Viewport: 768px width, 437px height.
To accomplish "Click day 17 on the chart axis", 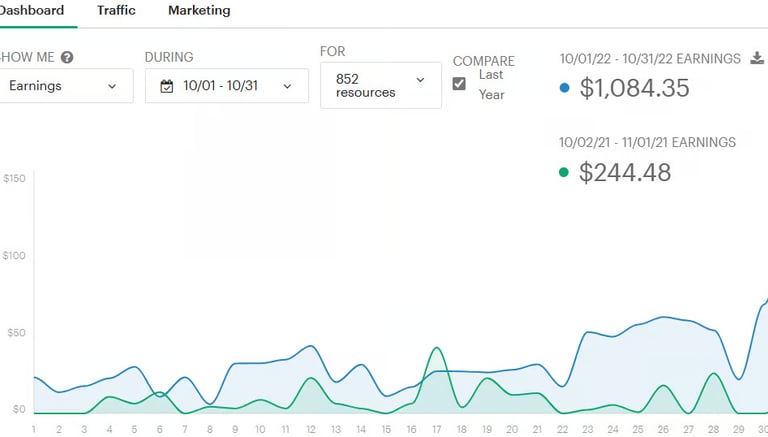I will pyautogui.click(x=436, y=430).
